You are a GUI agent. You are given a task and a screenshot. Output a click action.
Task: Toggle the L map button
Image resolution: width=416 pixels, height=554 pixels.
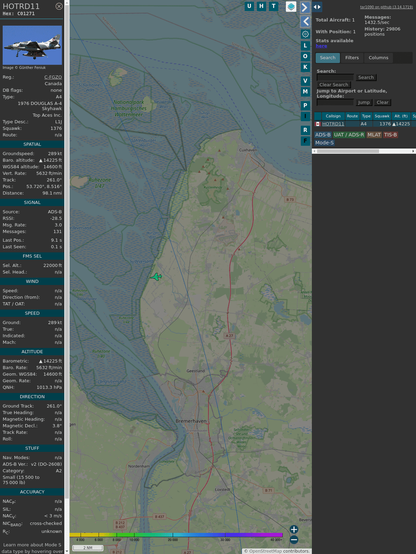pyautogui.click(x=305, y=45)
